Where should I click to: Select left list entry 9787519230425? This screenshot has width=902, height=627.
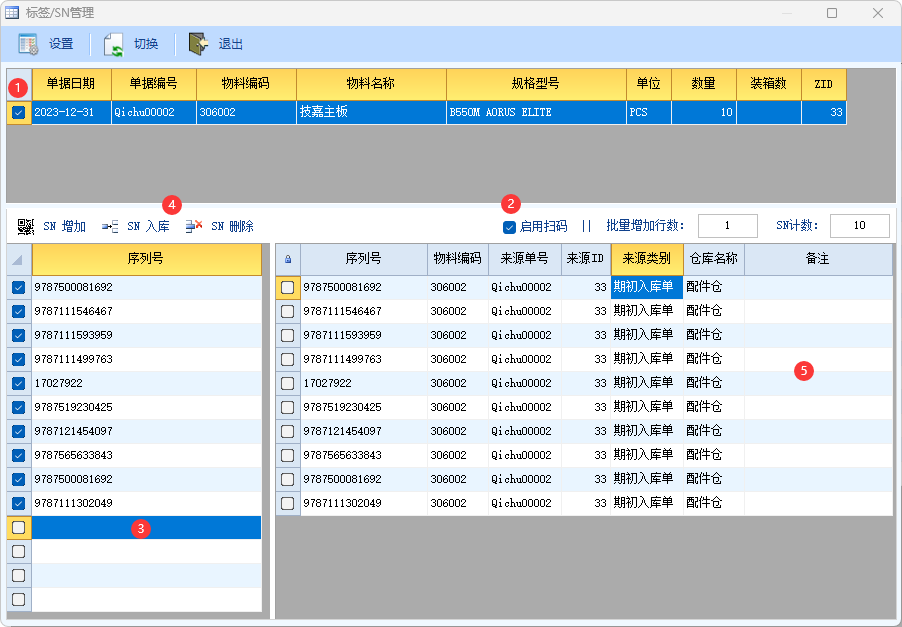147,407
